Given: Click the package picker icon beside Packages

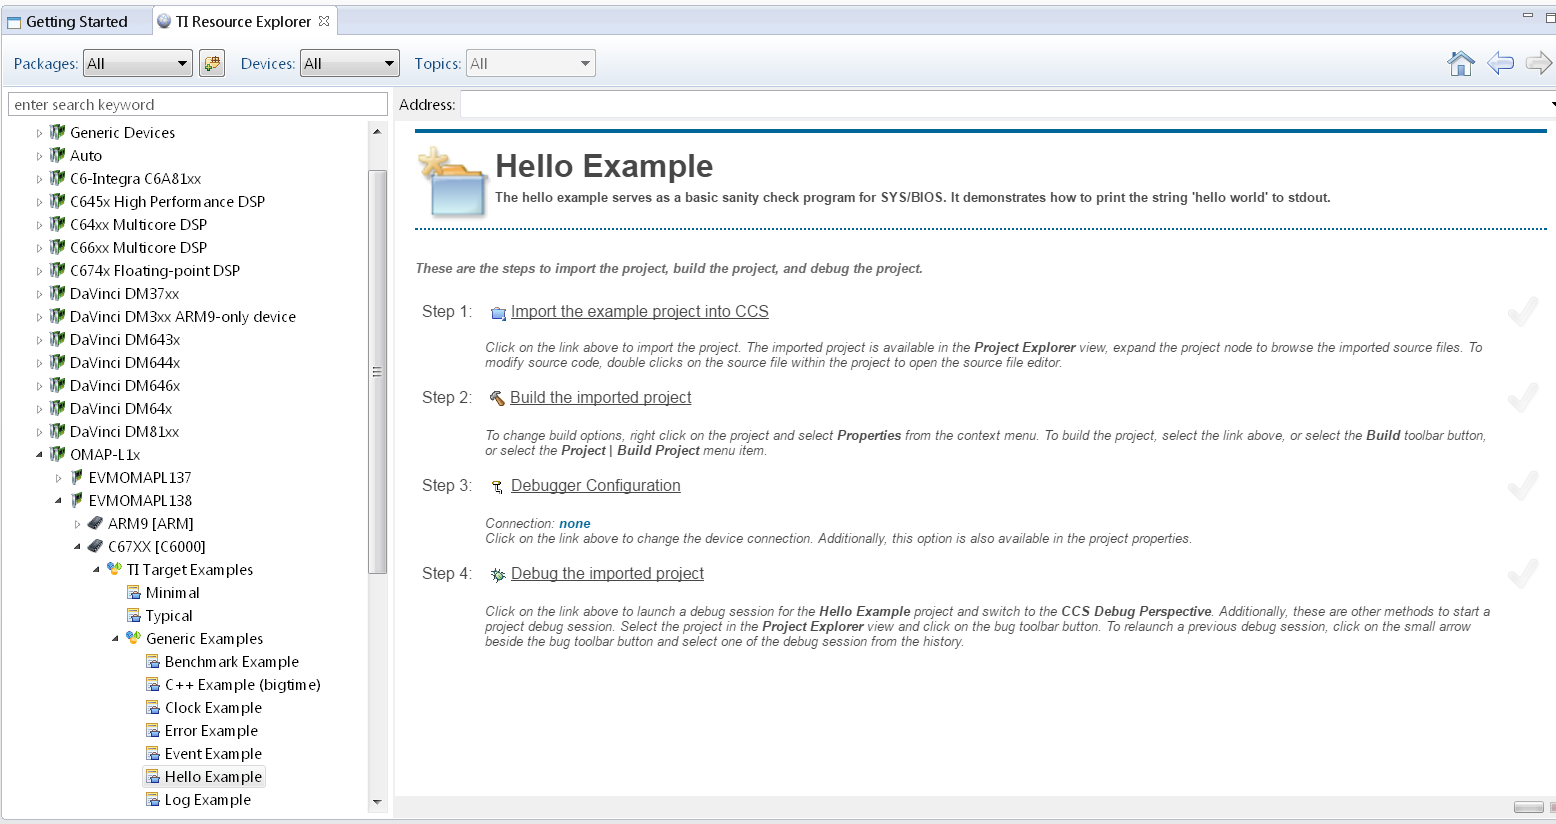Looking at the screenshot, I should point(212,64).
